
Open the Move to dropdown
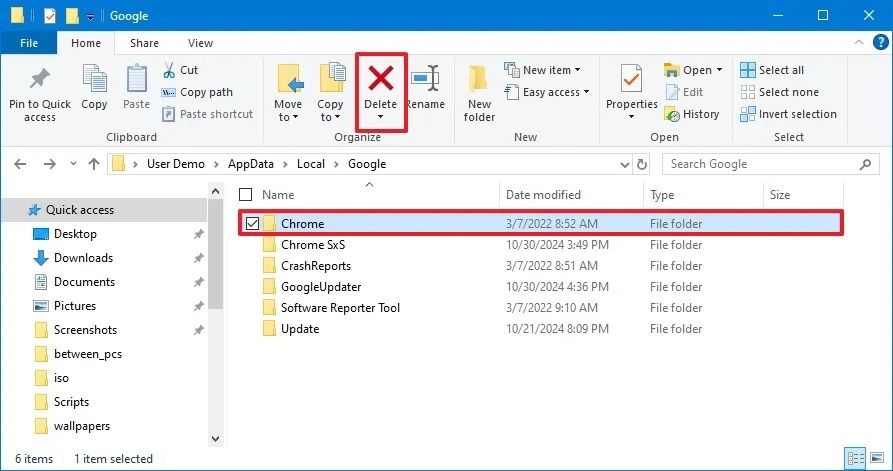coord(288,94)
